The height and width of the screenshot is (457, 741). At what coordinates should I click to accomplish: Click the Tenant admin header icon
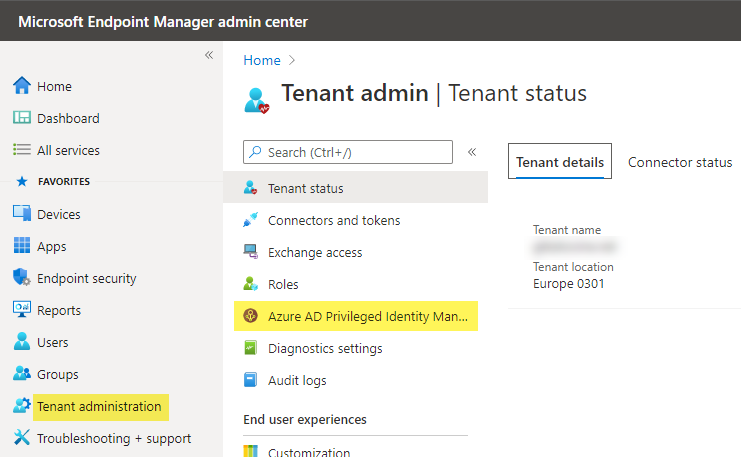[x=257, y=101]
